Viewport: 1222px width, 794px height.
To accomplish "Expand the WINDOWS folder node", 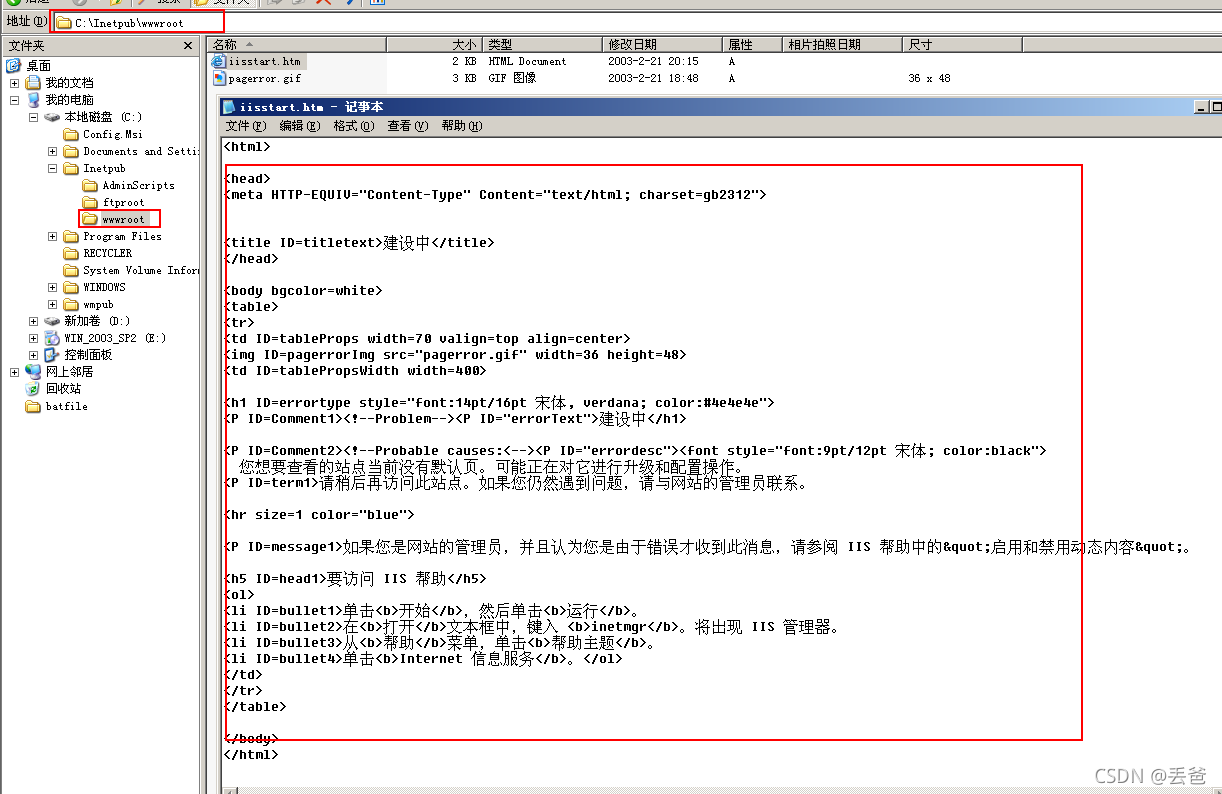I will coord(52,287).
